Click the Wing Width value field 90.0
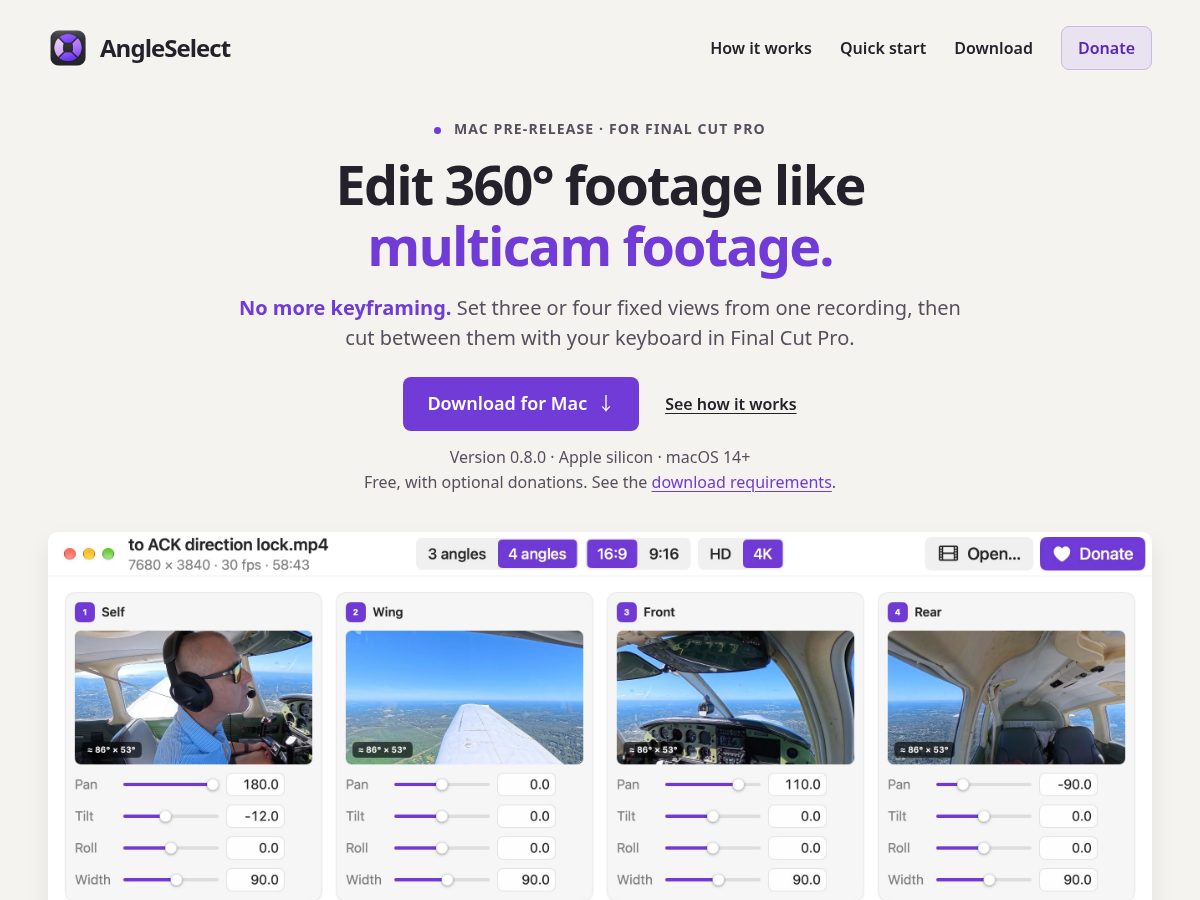 point(526,880)
